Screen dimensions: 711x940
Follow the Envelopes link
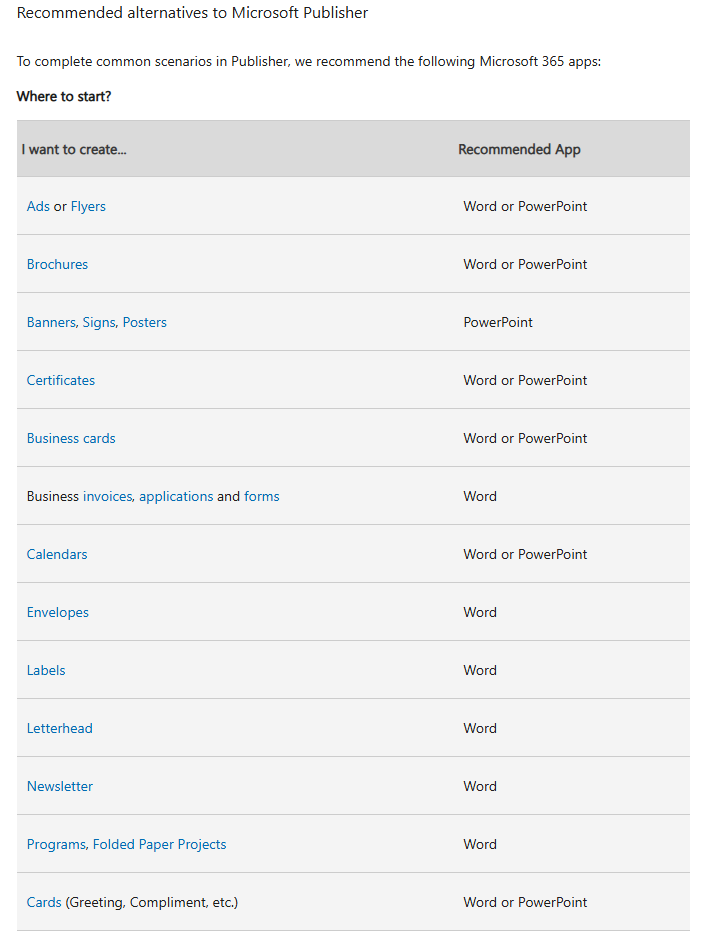click(x=58, y=612)
